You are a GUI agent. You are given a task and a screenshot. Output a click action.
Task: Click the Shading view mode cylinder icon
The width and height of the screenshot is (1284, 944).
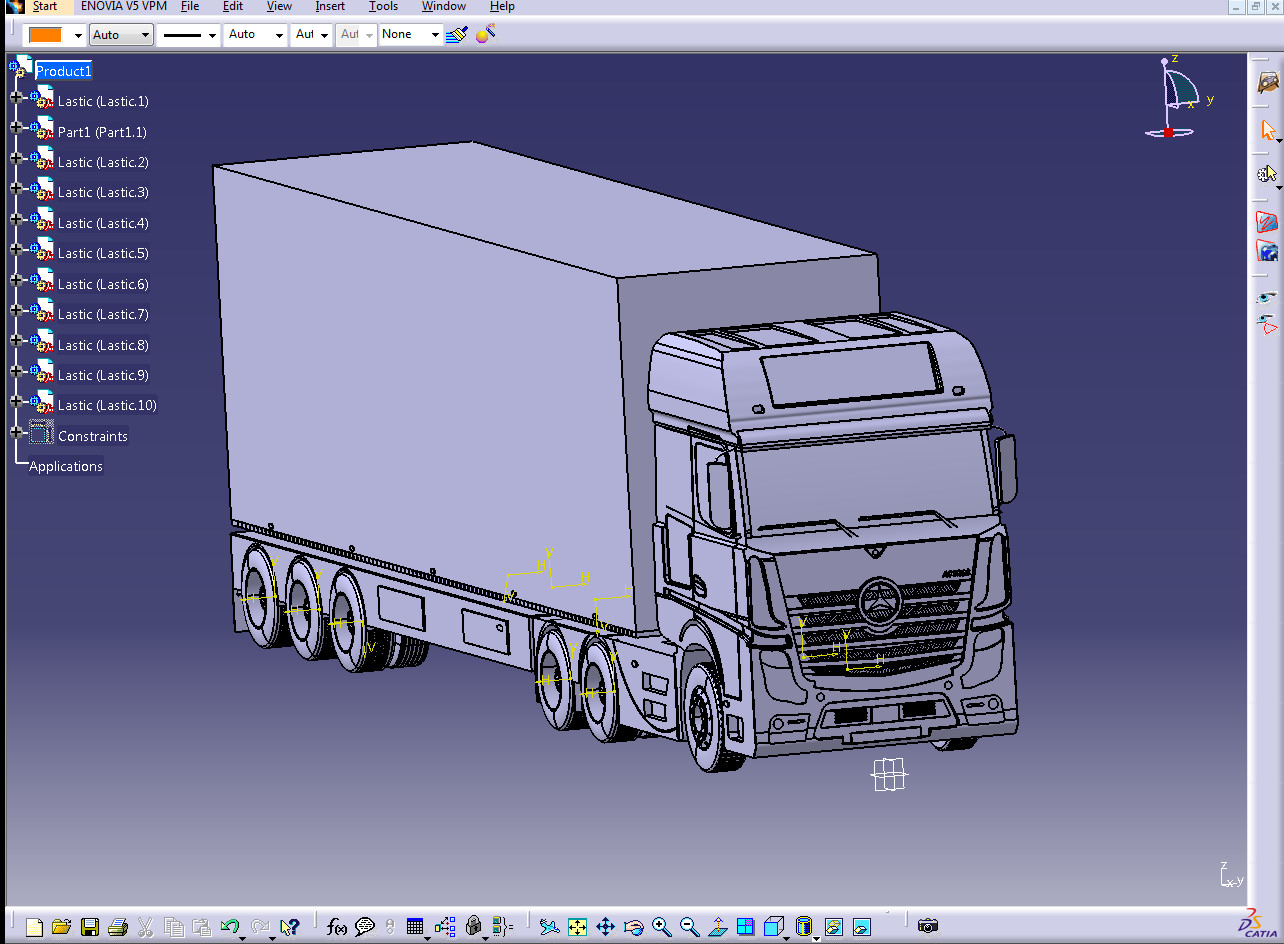(x=804, y=927)
